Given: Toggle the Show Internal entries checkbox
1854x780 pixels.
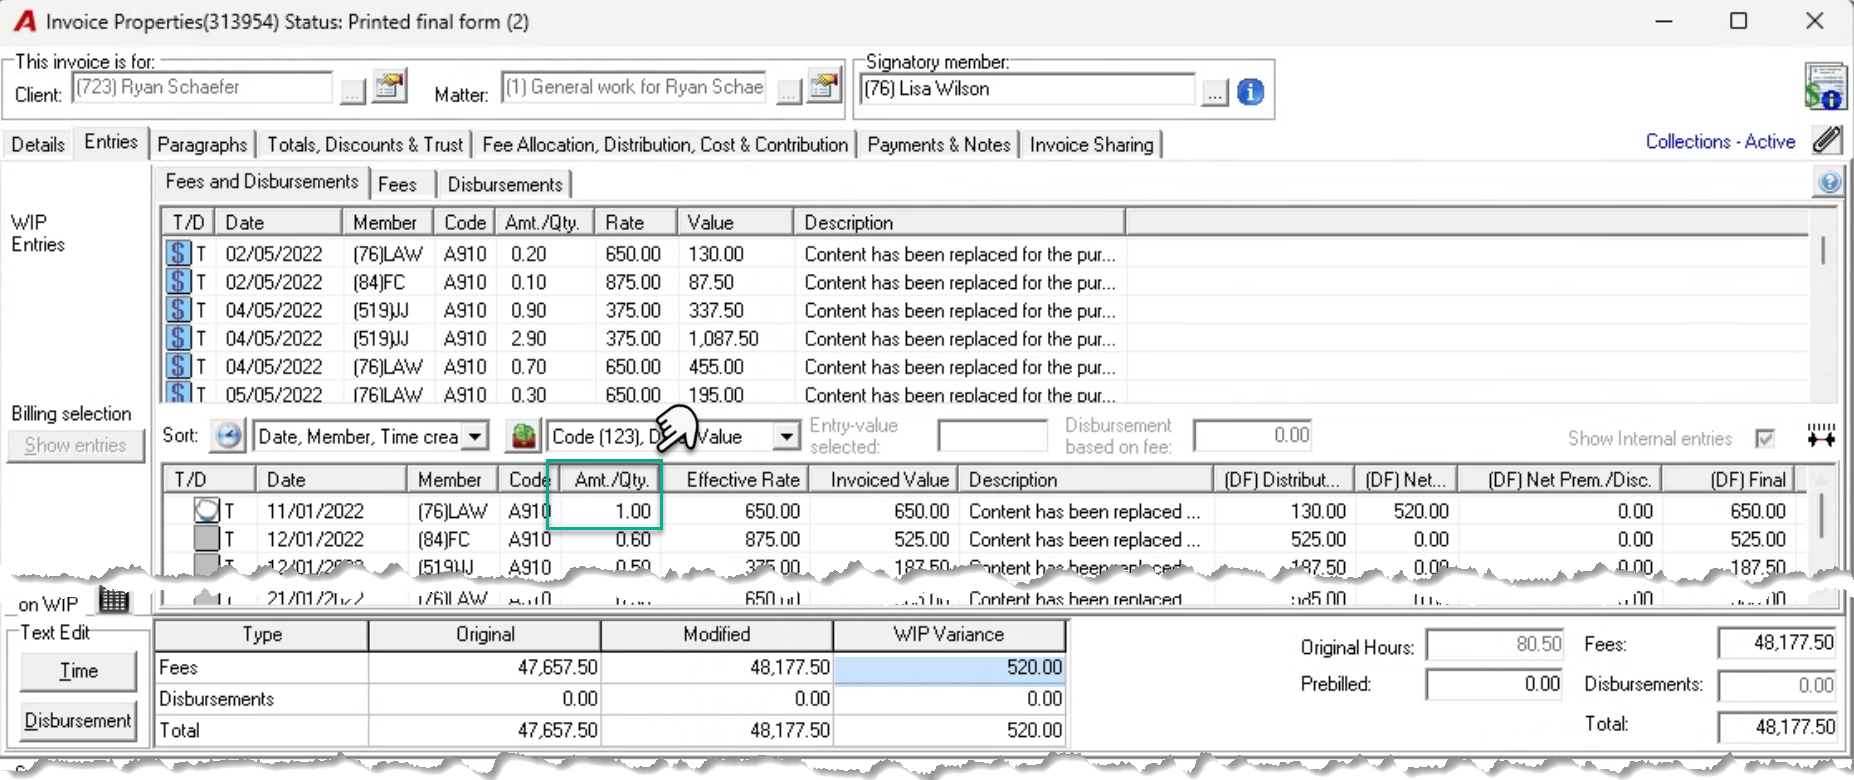Looking at the screenshot, I should pos(1765,438).
